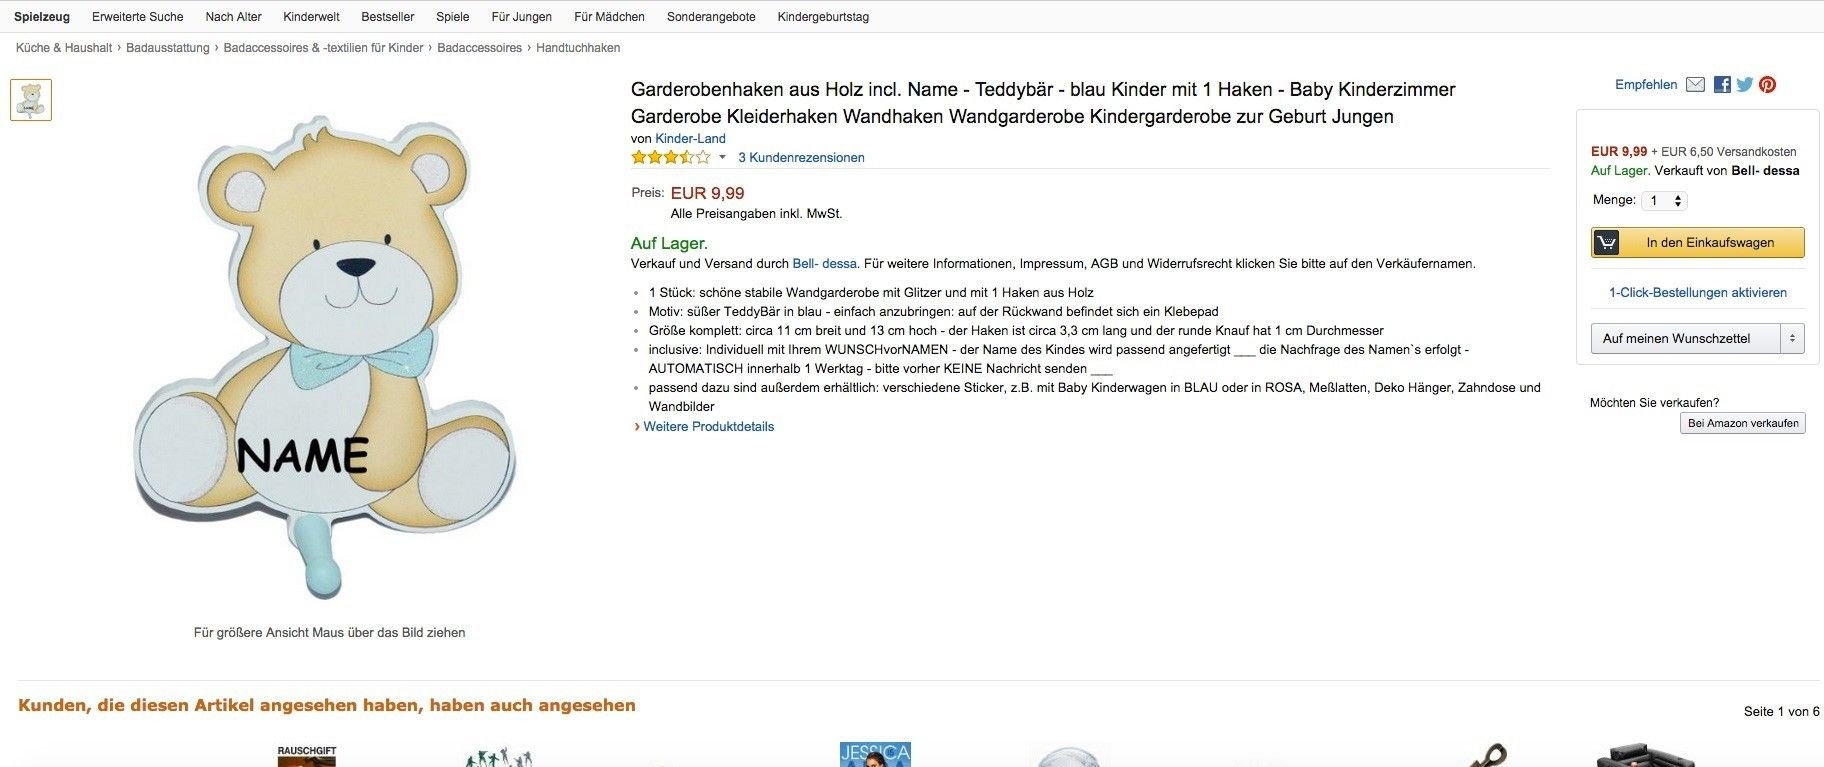
Task: Select the teddy bear product thumbnail
Action: click(31, 100)
